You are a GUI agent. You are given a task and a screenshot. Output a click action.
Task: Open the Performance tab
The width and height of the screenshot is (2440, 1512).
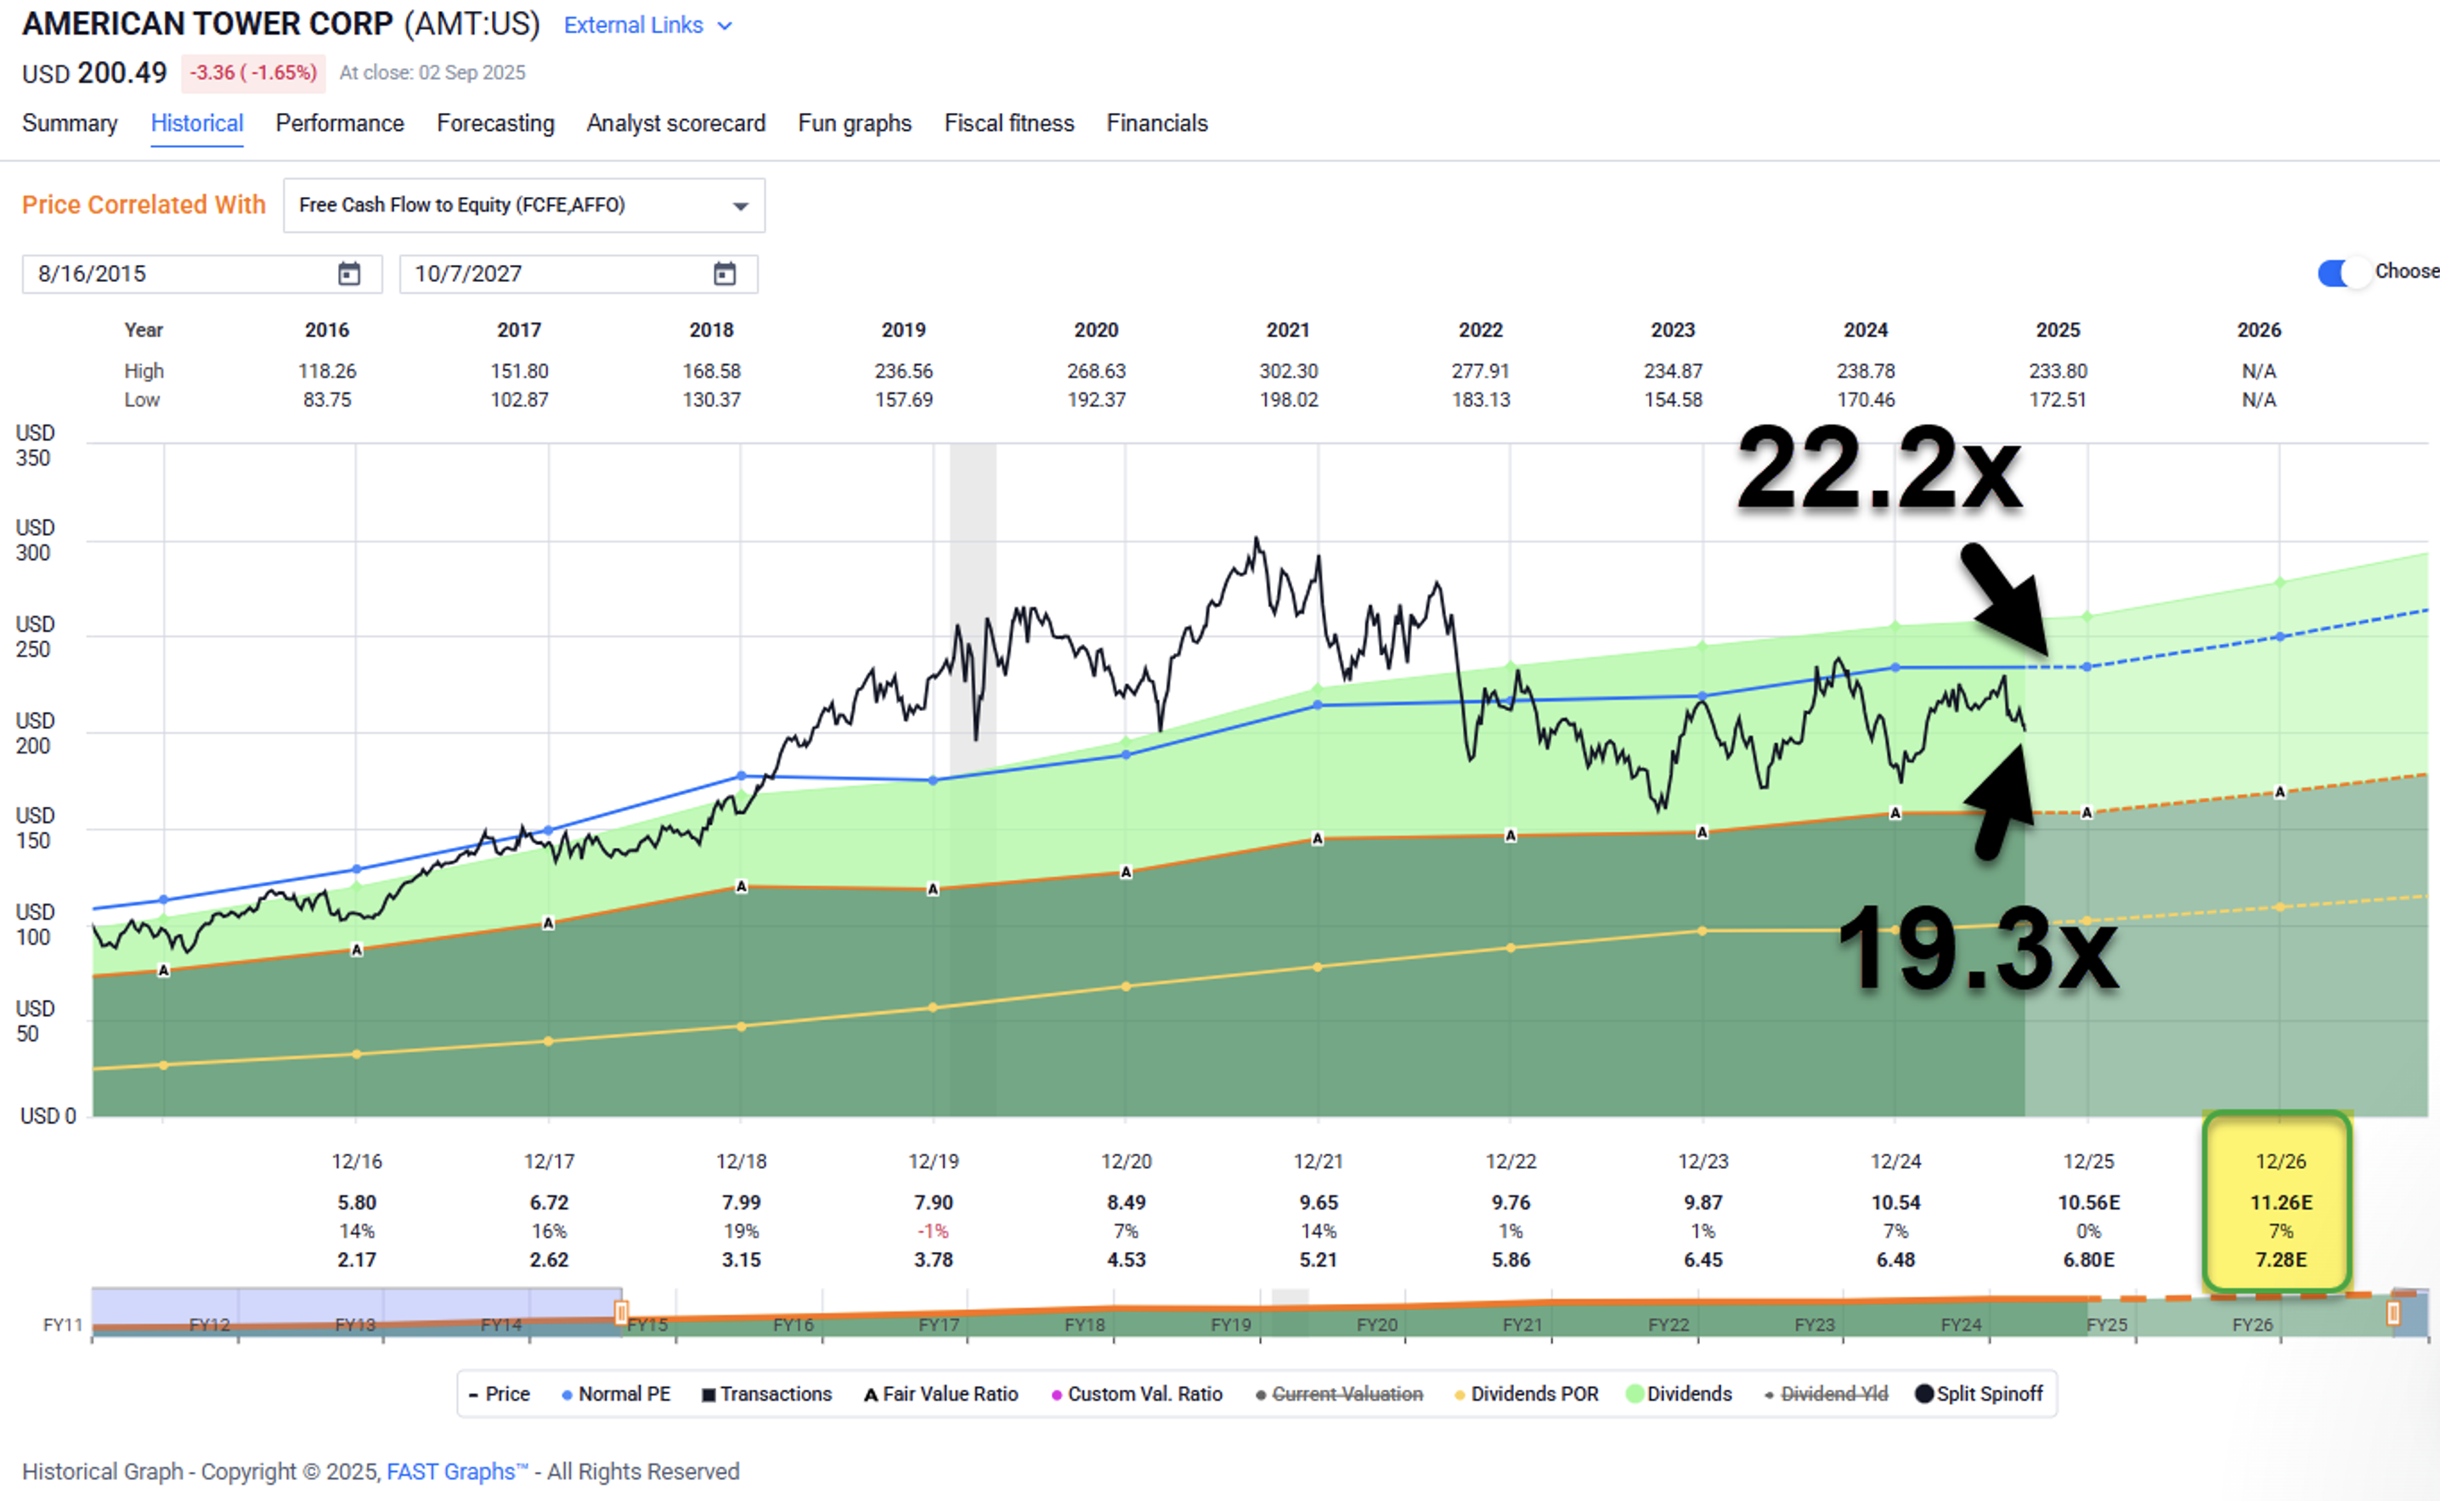click(340, 123)
